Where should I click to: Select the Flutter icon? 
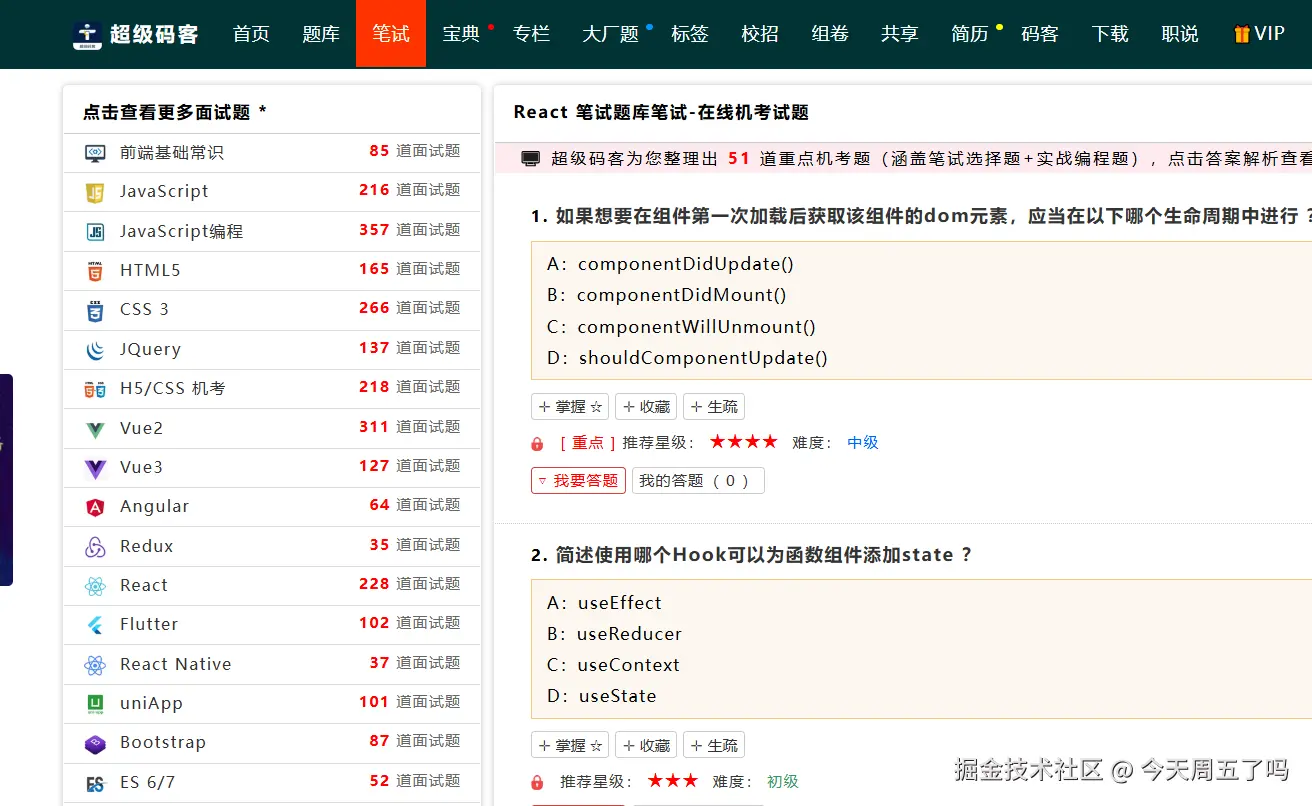(x=93, y=624)
